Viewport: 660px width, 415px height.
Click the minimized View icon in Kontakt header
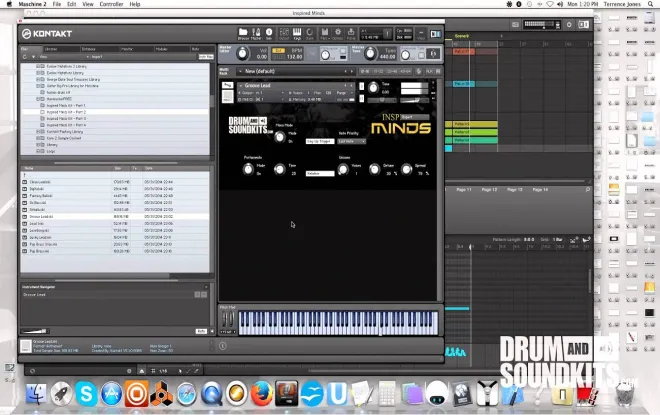click(420, 34)
